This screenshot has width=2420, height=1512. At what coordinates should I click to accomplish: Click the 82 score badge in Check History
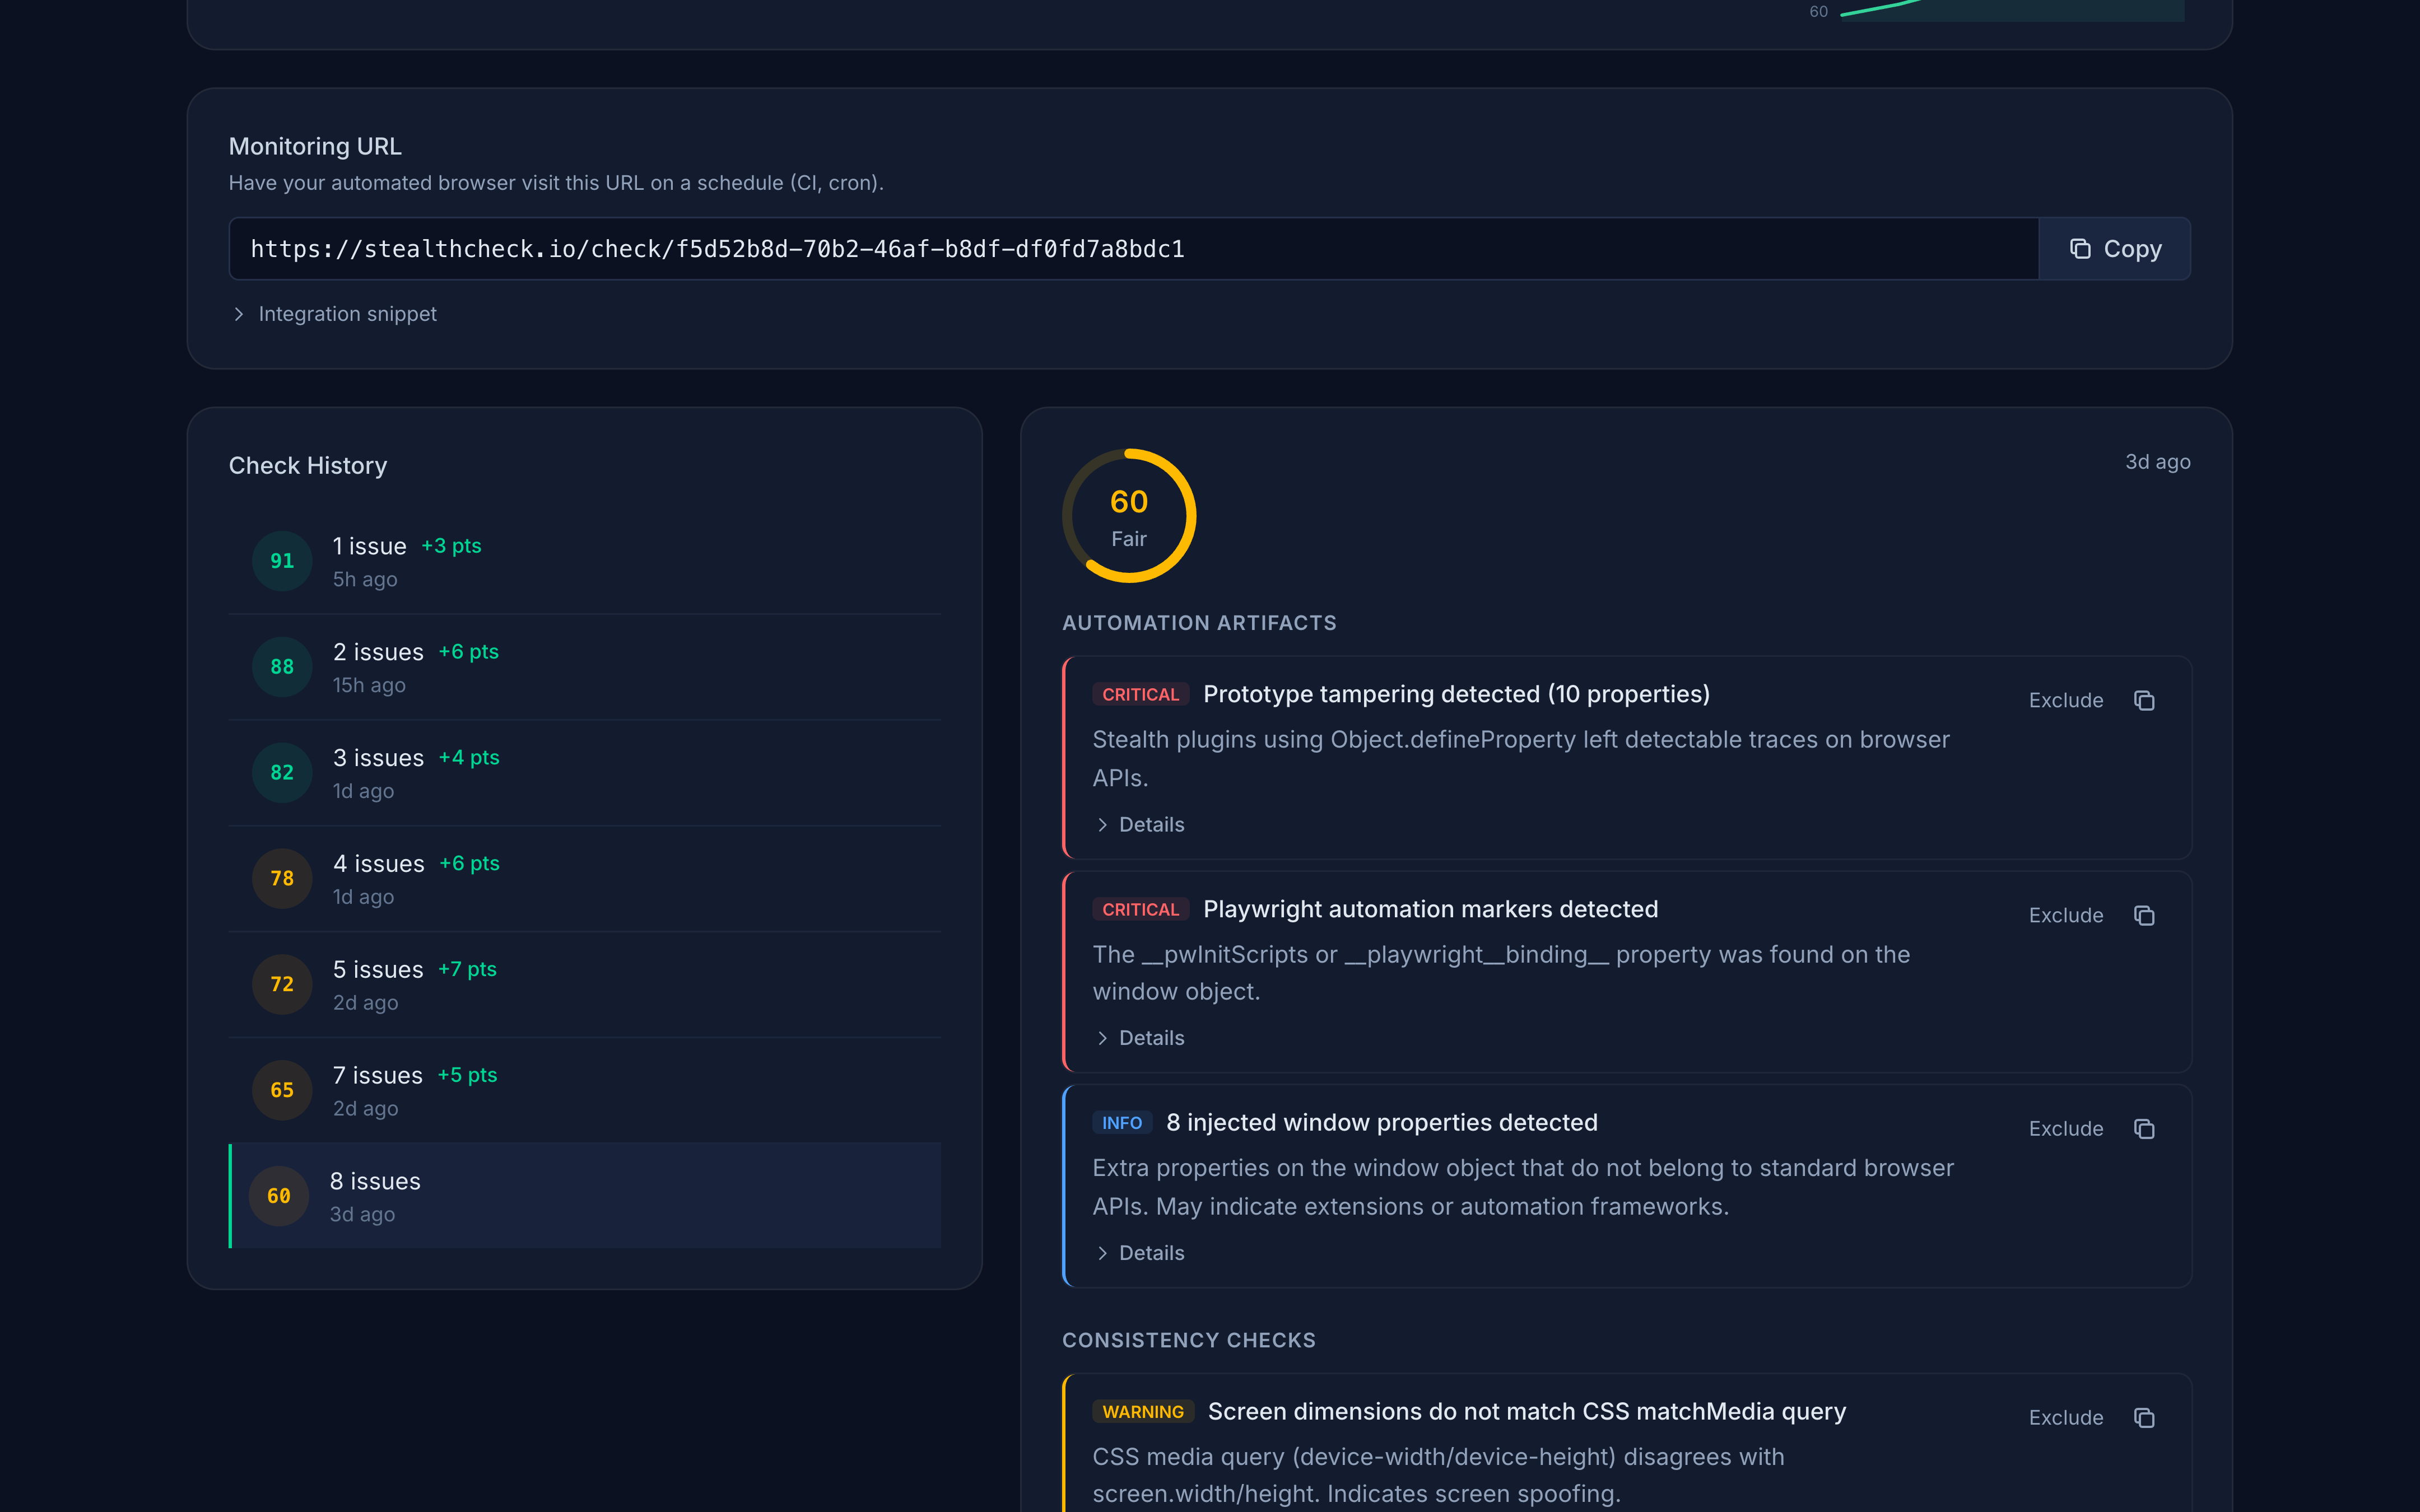click(x=282, y=773)
